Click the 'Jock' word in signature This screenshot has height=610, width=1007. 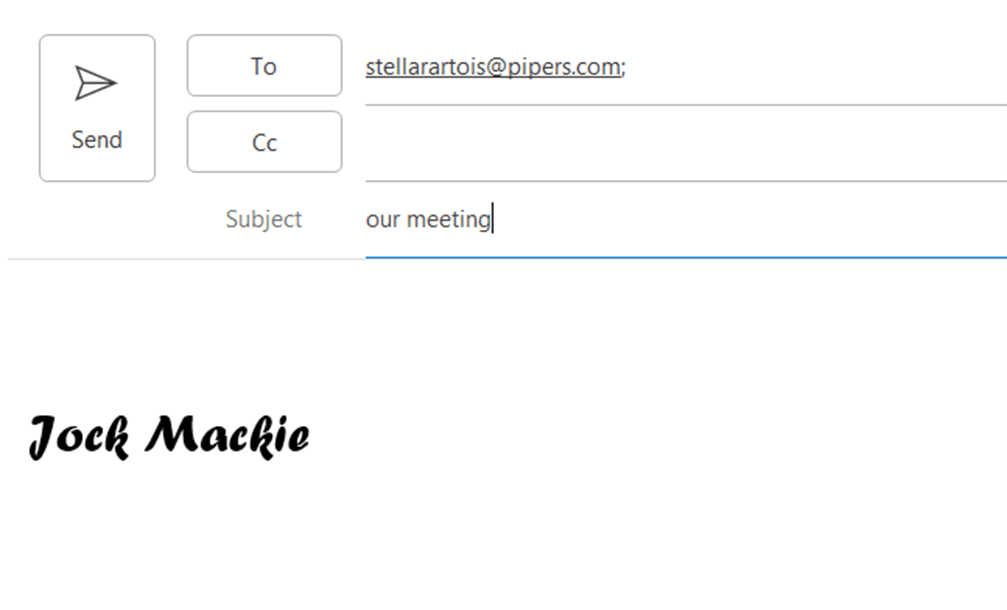(x=80, y=437)
